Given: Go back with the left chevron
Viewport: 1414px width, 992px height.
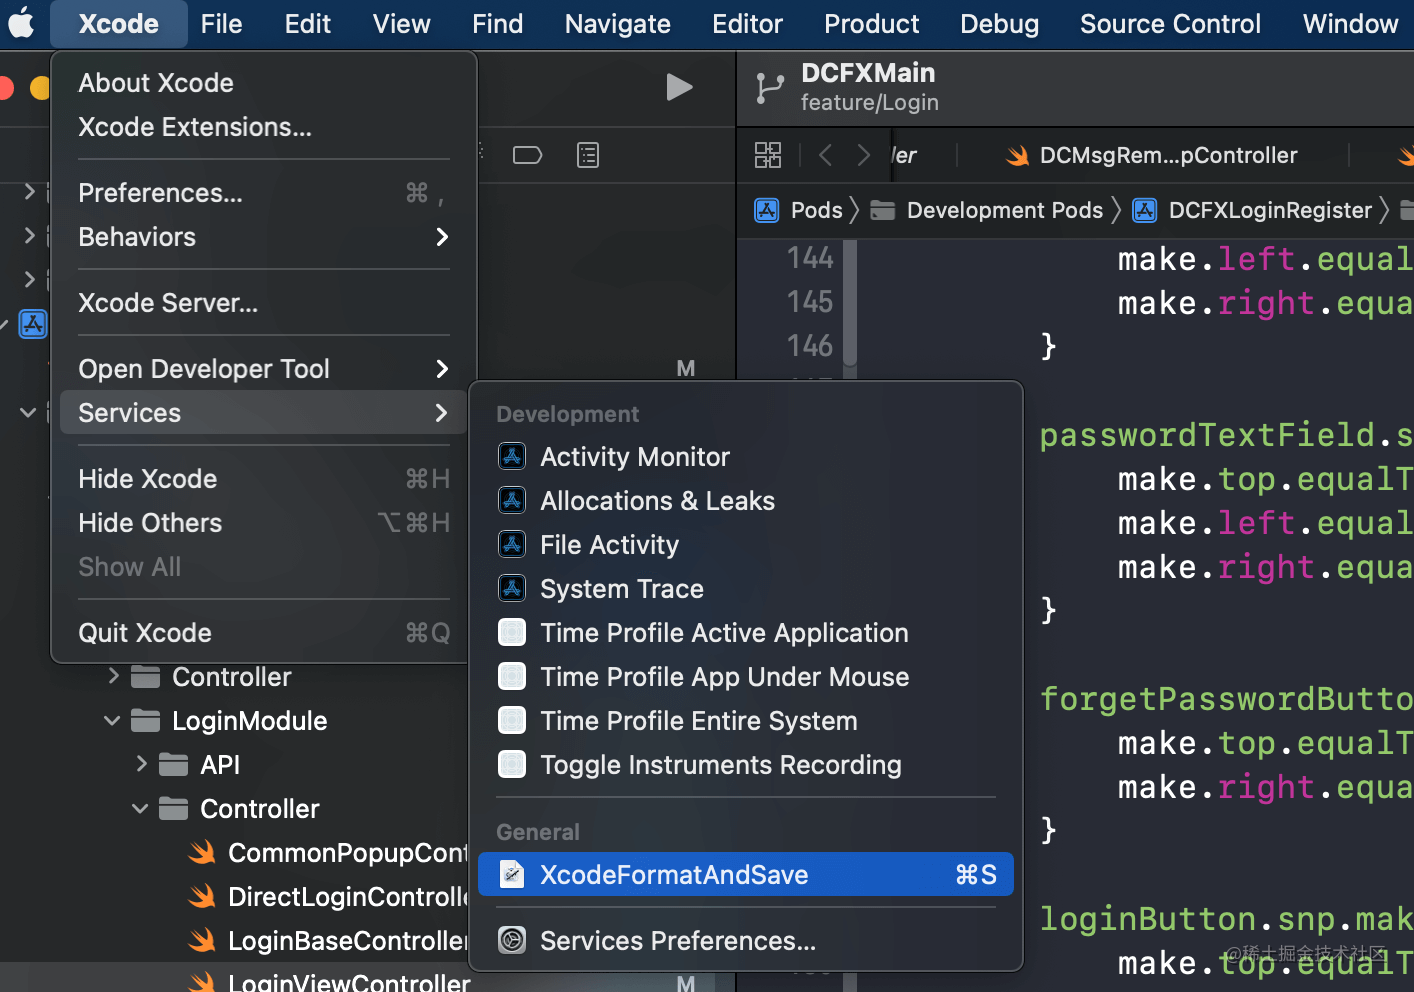Looking at the screenshot, I should point(825,155).
